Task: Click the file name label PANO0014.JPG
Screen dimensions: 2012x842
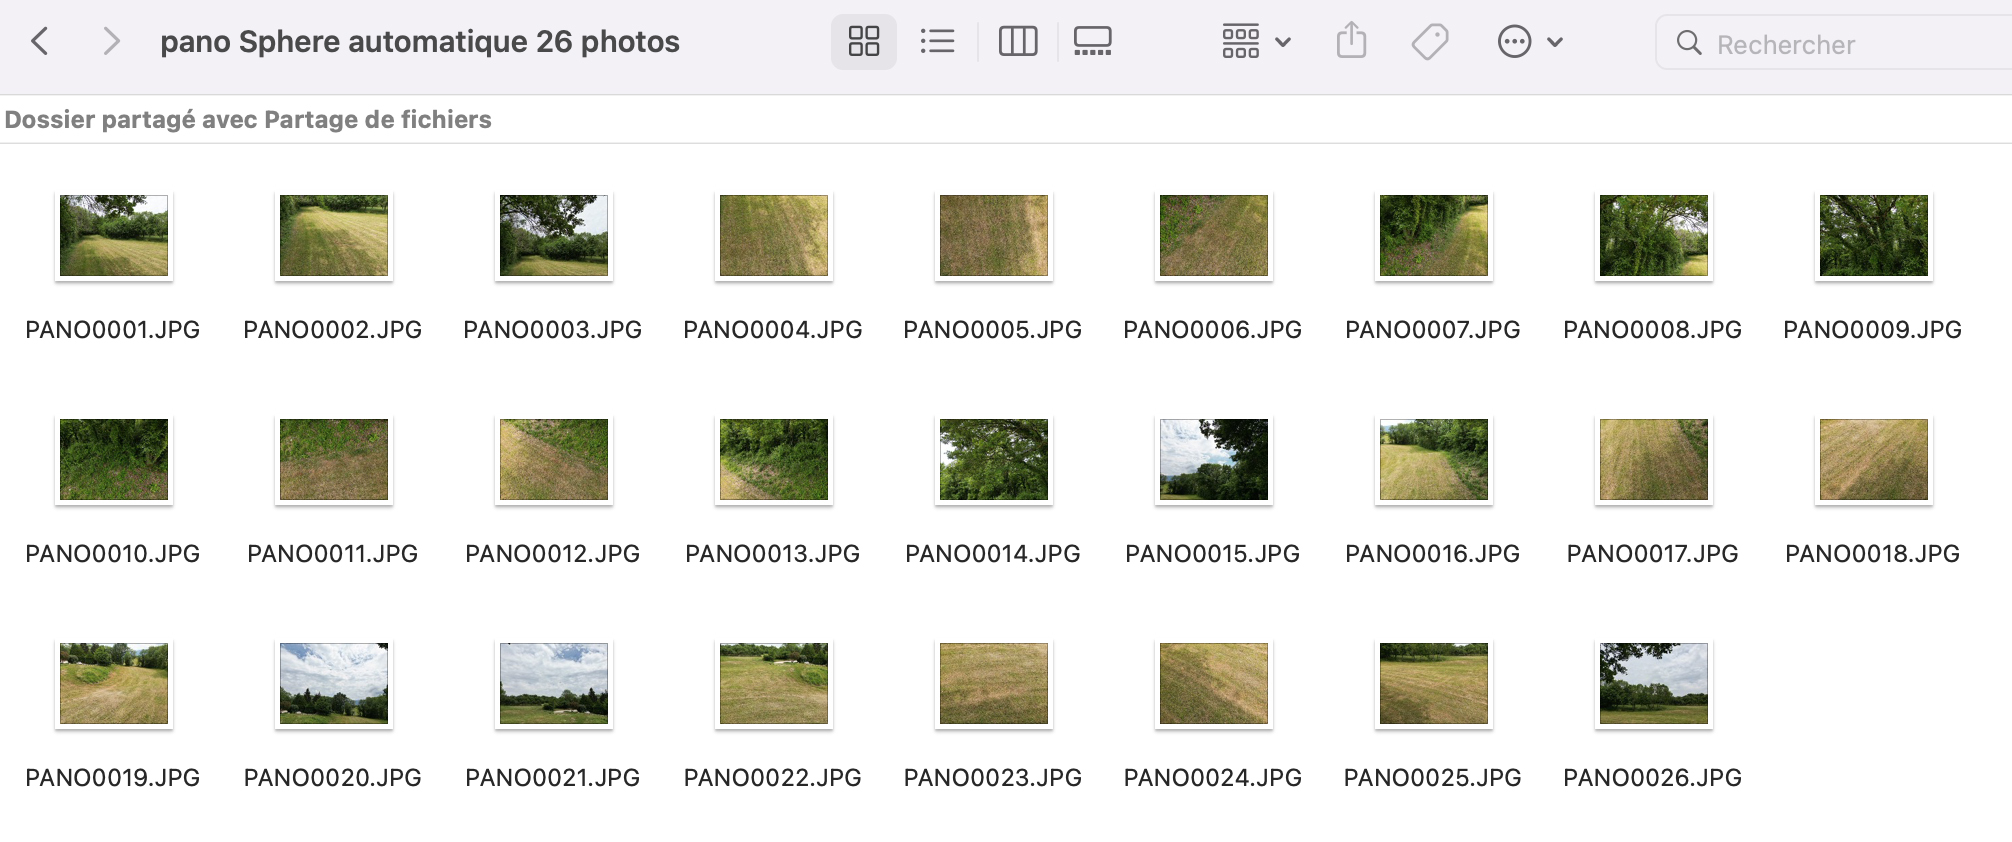Action: tap(993, 554)
